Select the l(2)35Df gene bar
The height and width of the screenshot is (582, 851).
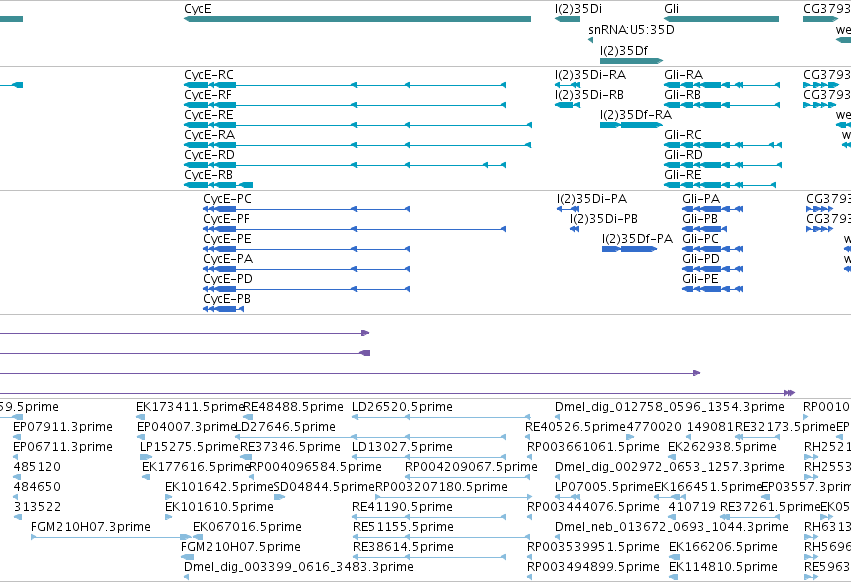(632, 61)
